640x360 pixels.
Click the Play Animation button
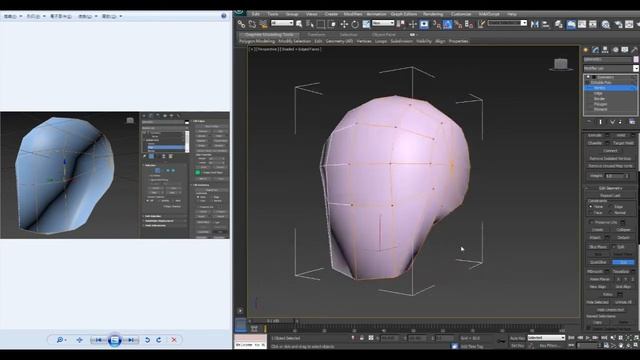(588, 338)
